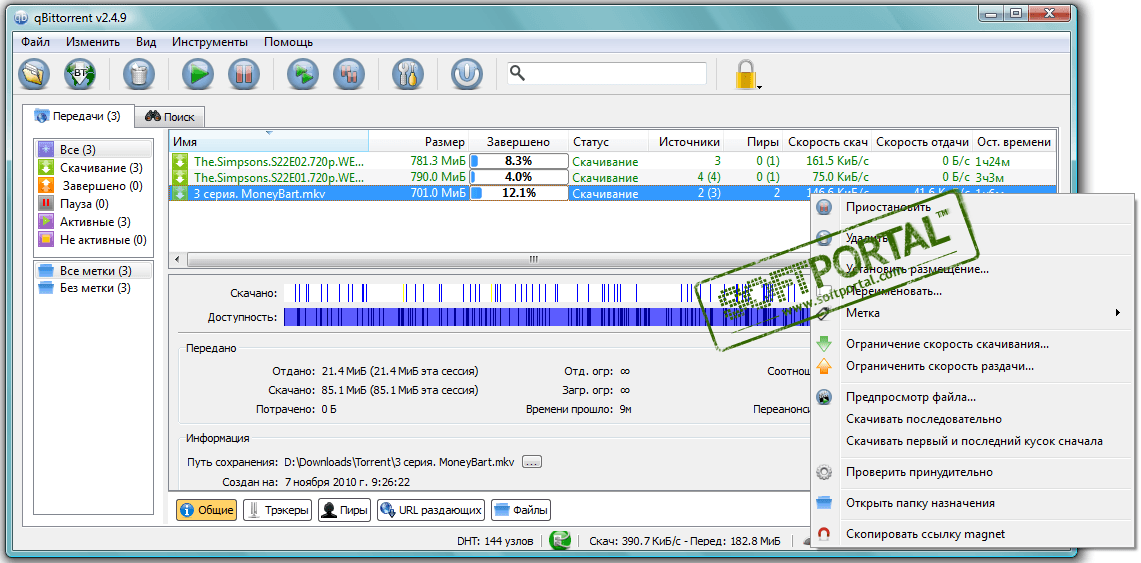Choose Ограничение скорость скачивания in context menu
This screenshot has height=563, width=1141.
click(x=972, y=344)
